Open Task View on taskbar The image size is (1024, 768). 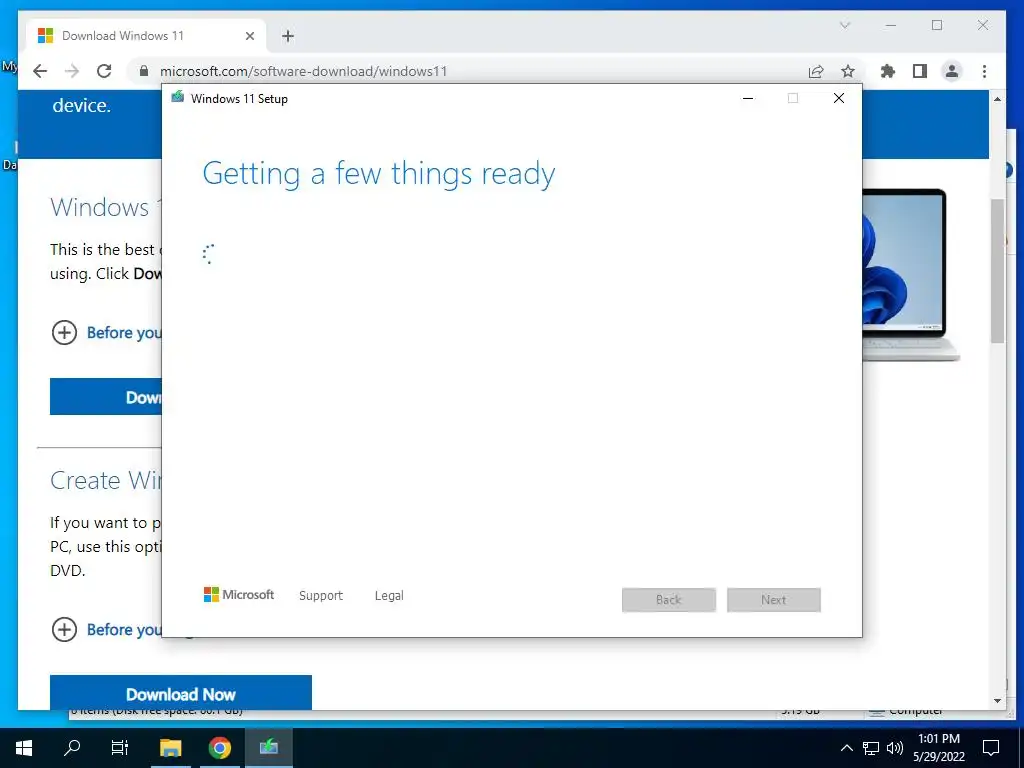click(x=120, y=748)
